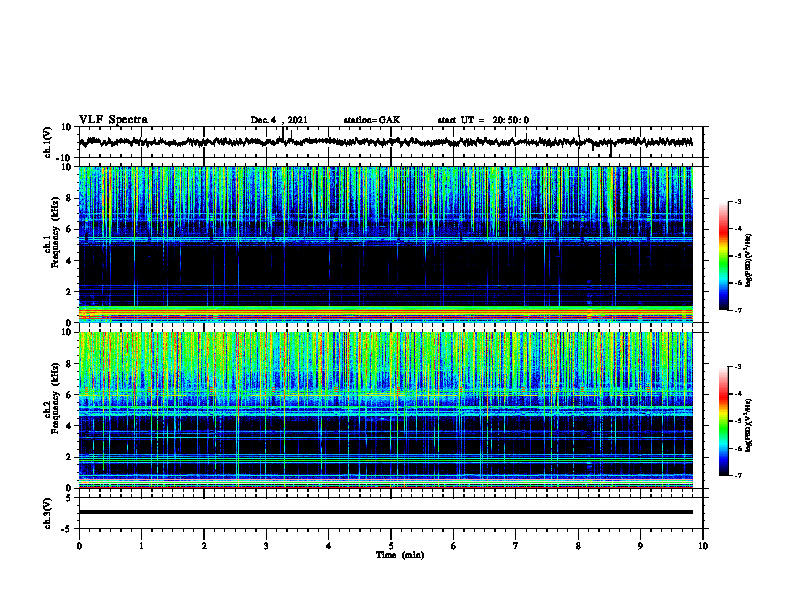The height and width of the screenshot is (612, 792).
Task: Click time axis tick label "9"
Action: point(640,546)
